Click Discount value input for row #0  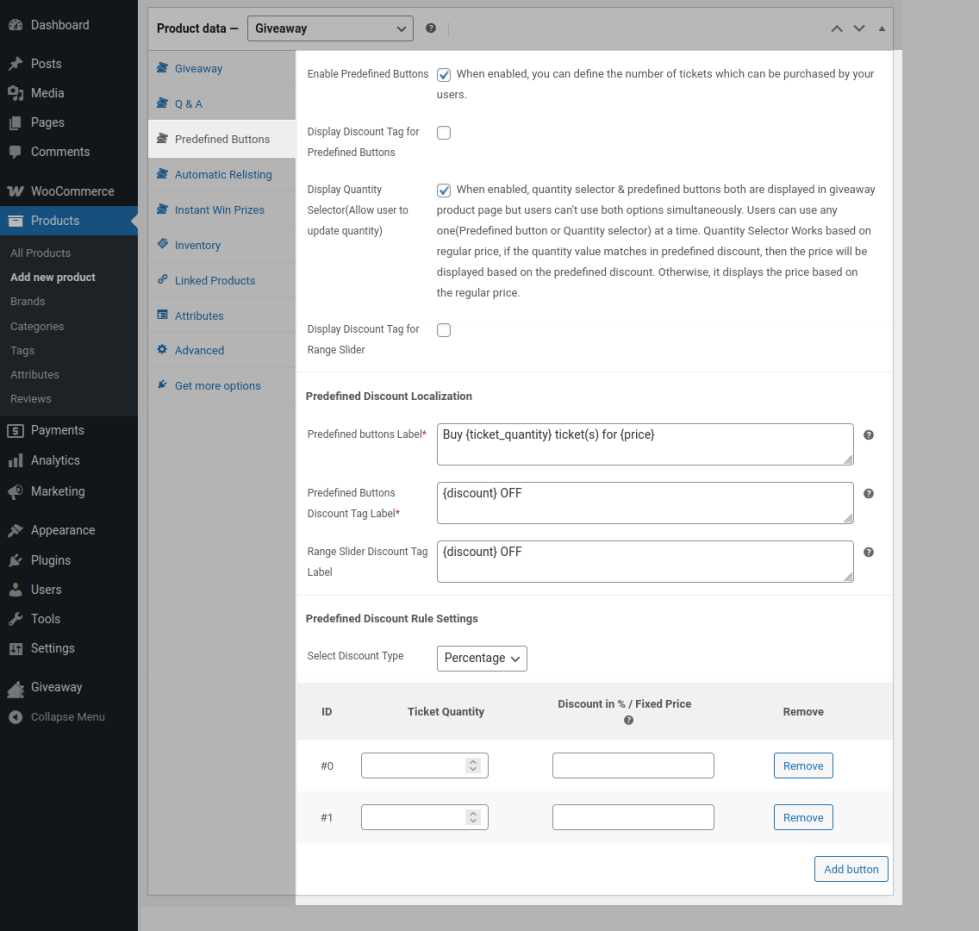coord(633,766)
